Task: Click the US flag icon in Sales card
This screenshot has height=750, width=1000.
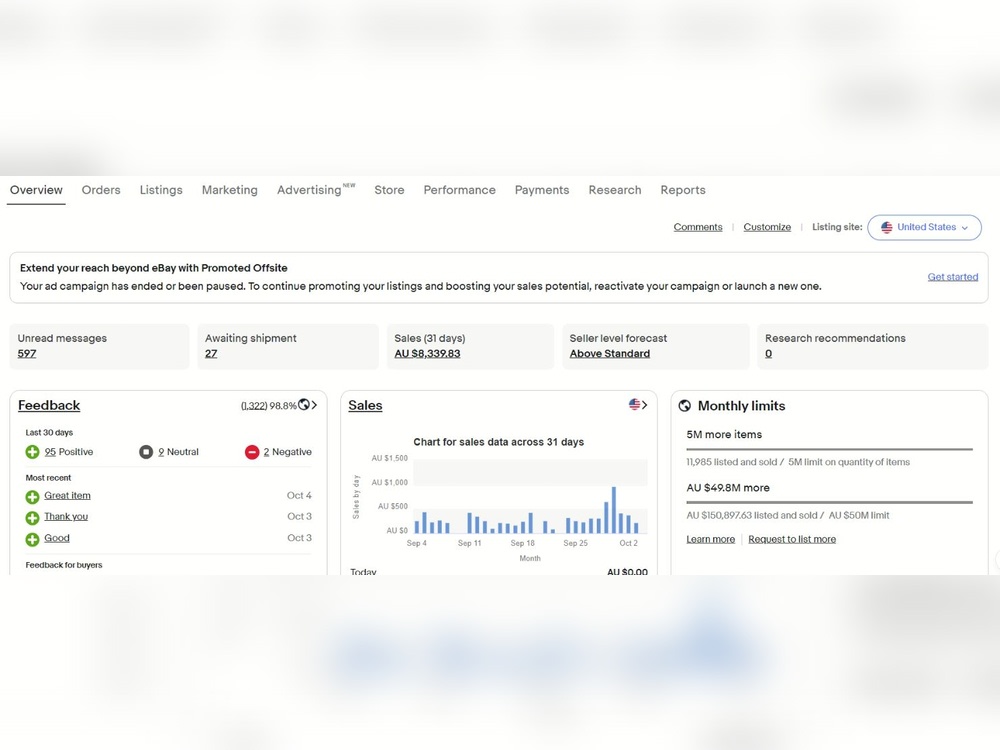Action: tap(635, 404)
